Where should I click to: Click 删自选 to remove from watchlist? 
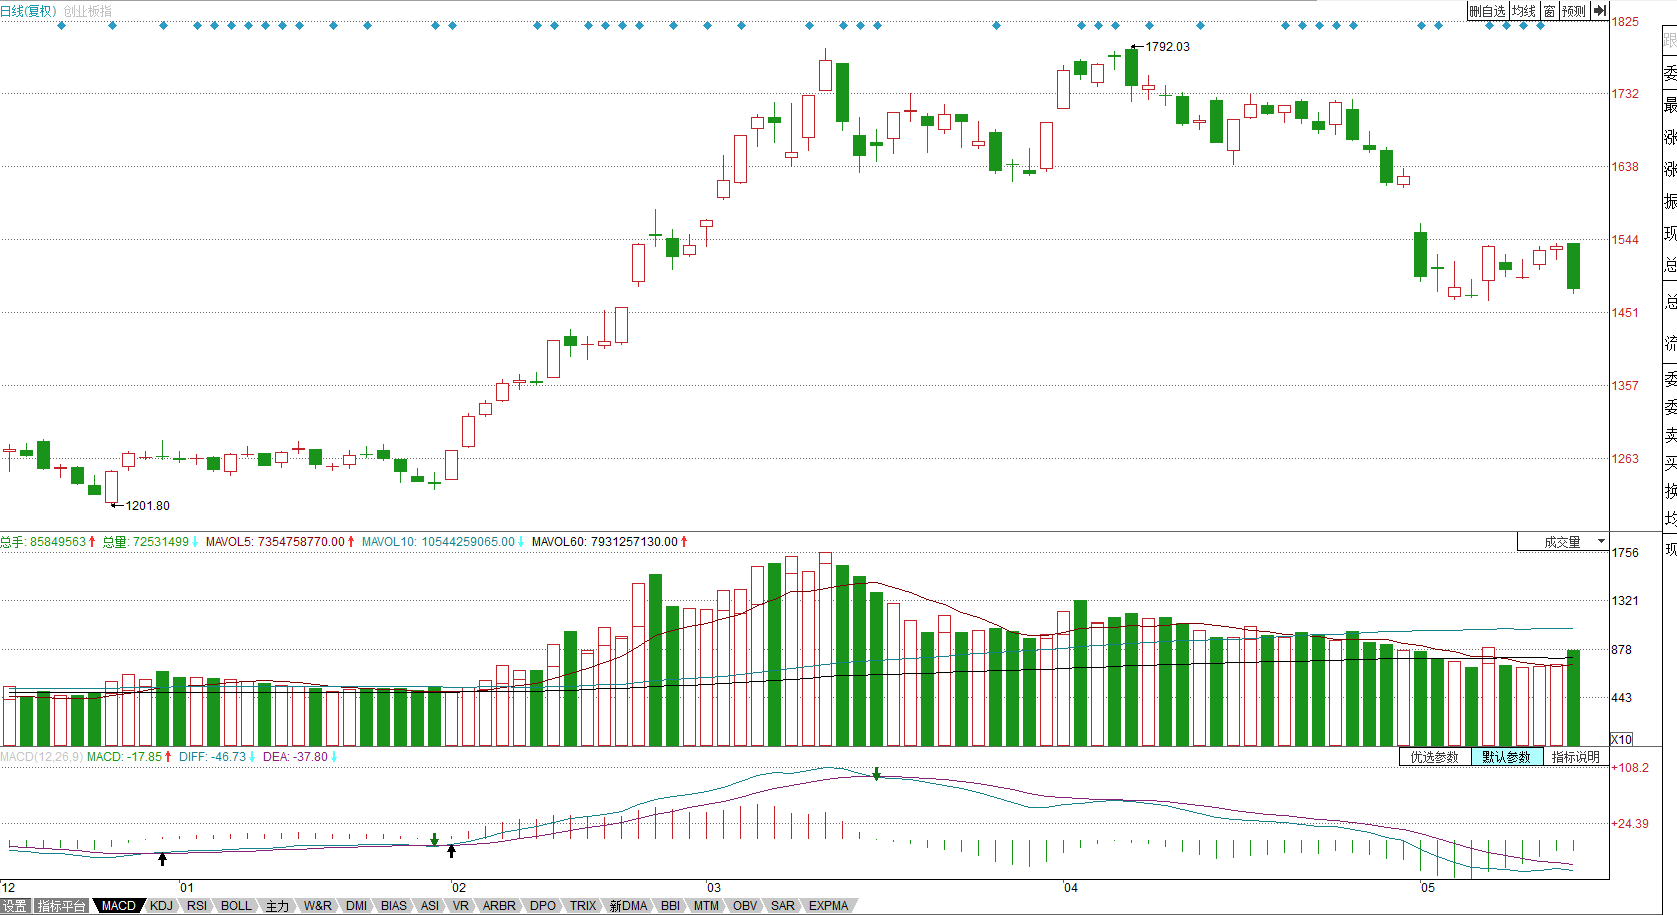pyautogui.click(x=1488, y=11)
